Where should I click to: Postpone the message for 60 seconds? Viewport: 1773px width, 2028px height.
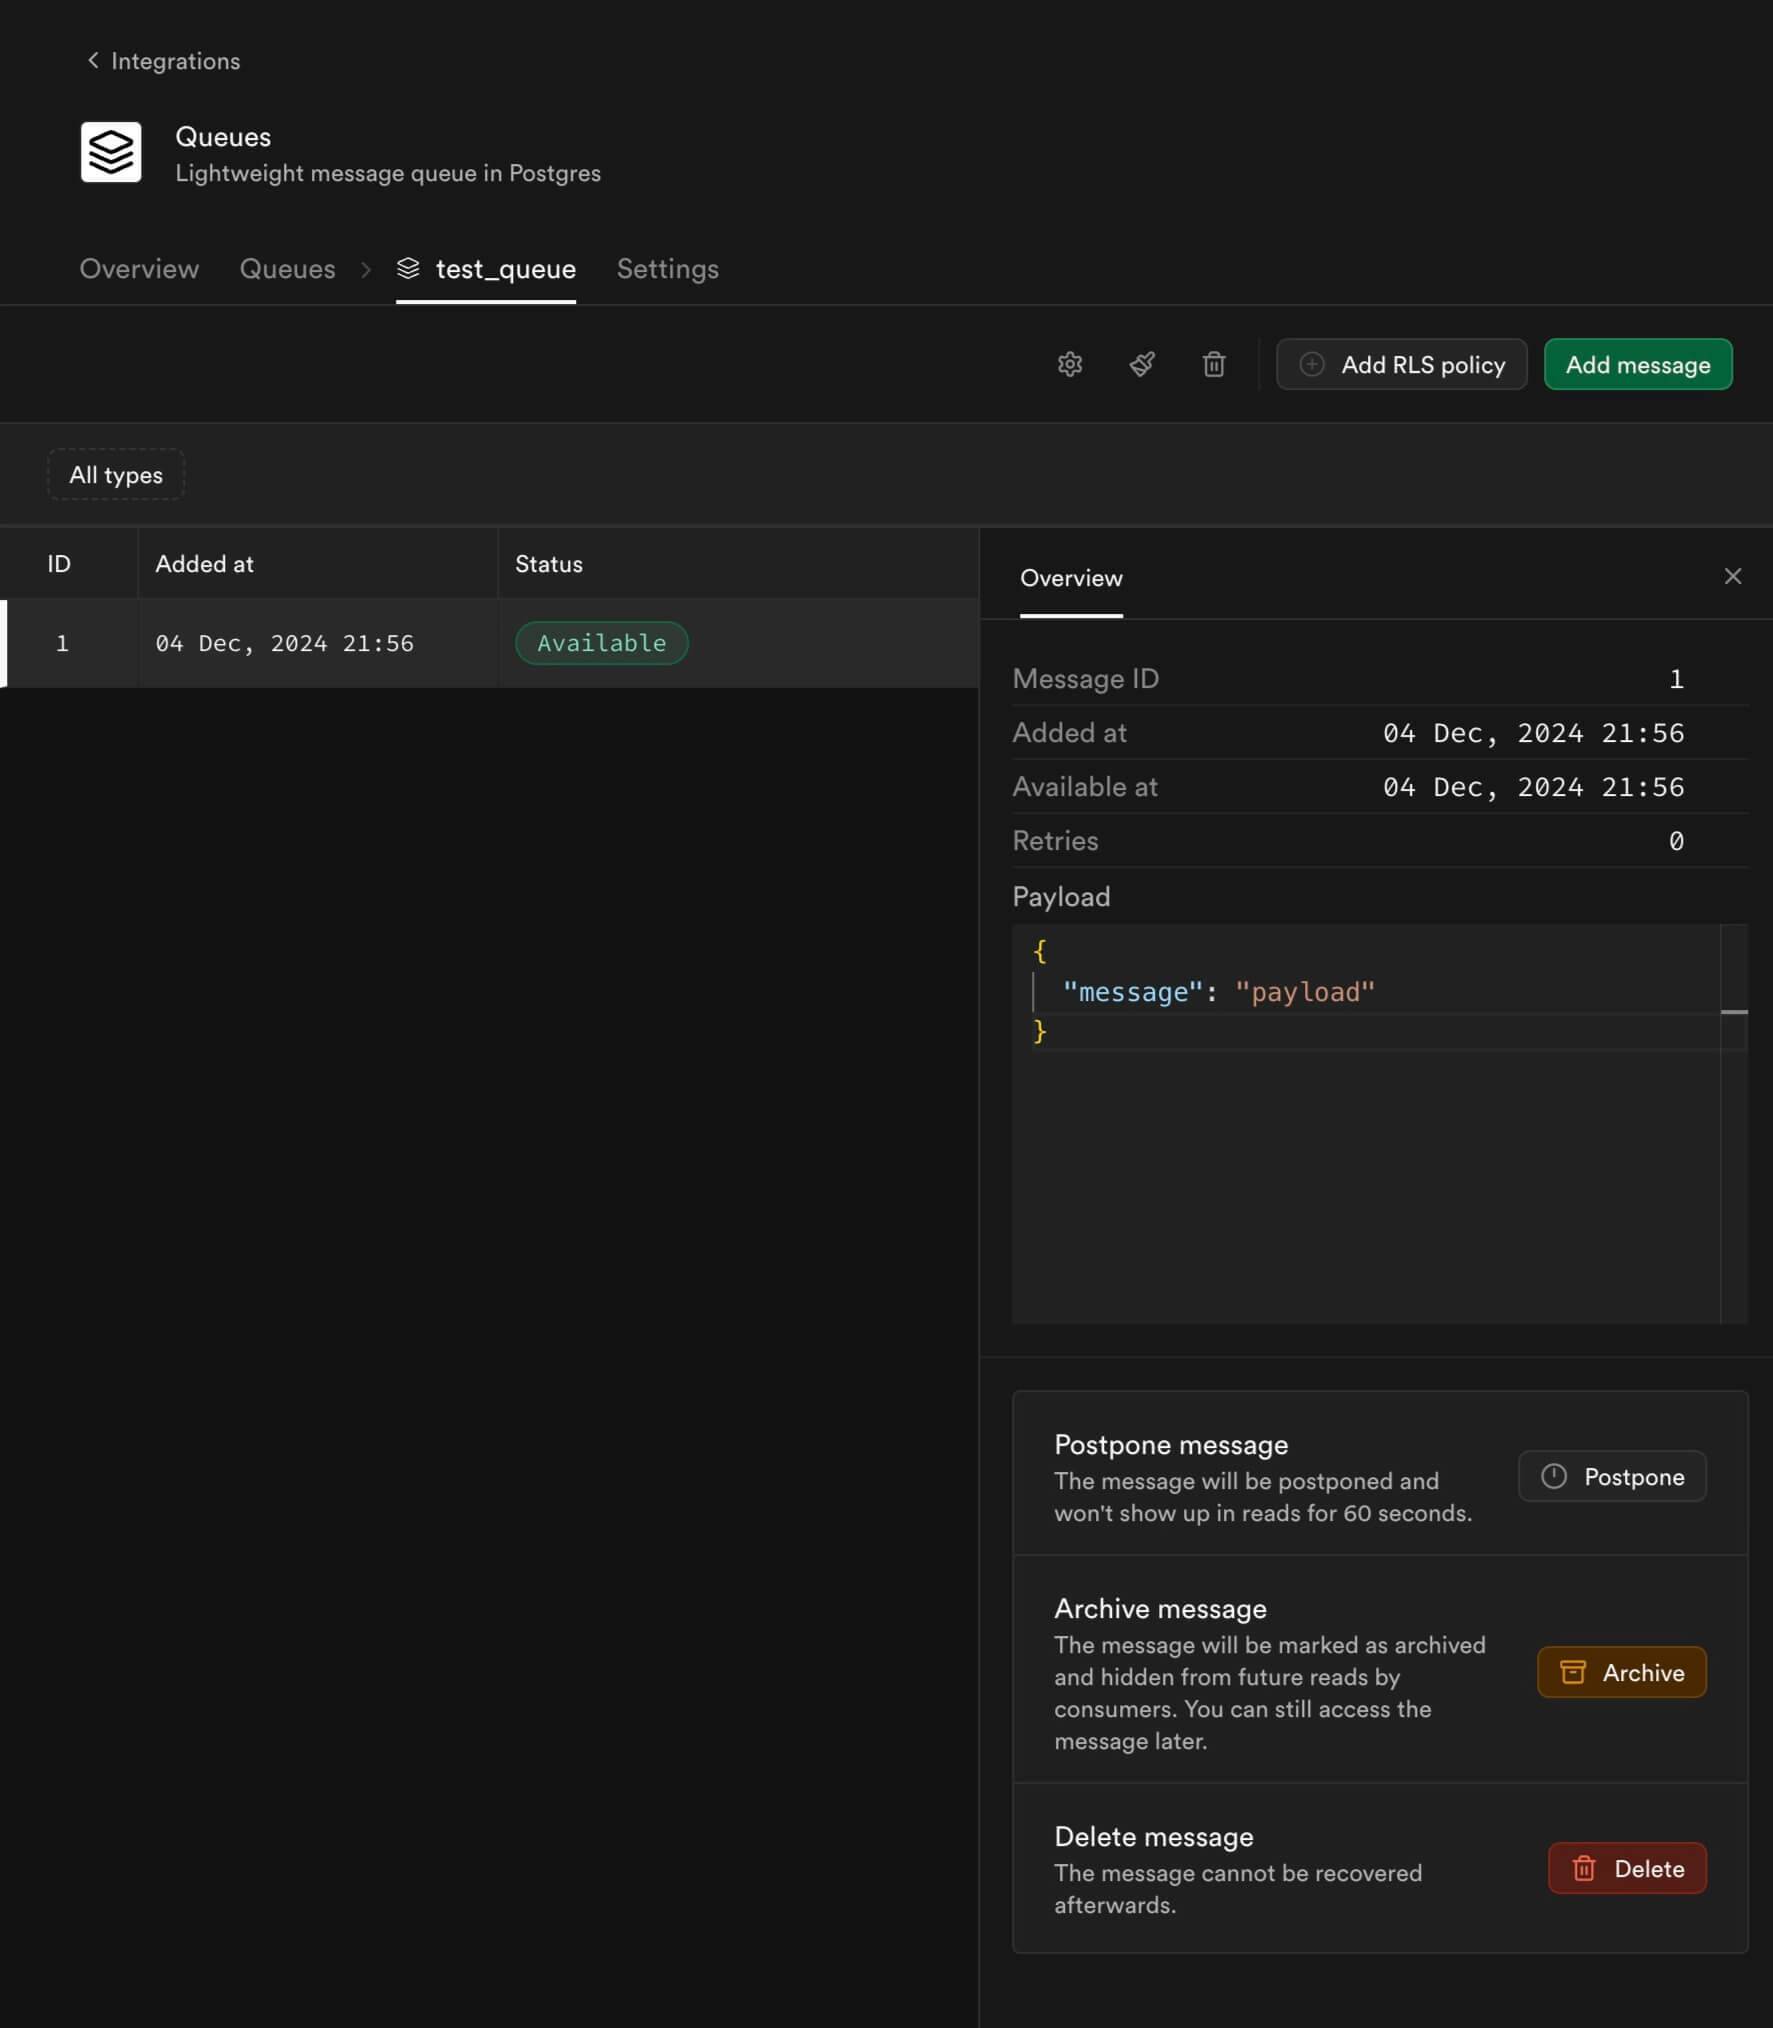(x=1611, y=1476)
